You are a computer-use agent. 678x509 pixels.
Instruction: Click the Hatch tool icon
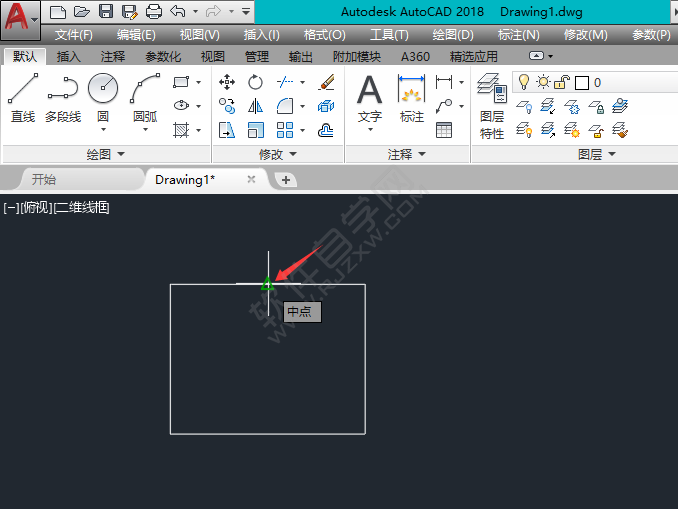[181, 130]
